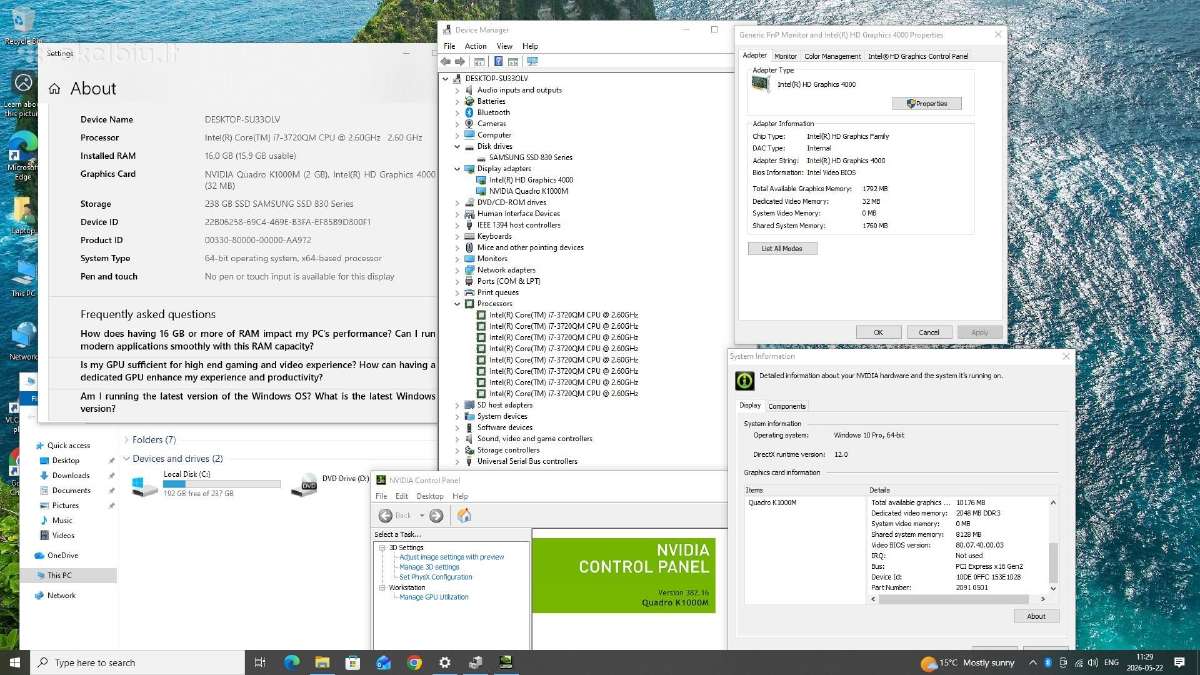Open the Action menu in Device Manager
This screenshot has height=675, width=1200.
pos(476,46)
